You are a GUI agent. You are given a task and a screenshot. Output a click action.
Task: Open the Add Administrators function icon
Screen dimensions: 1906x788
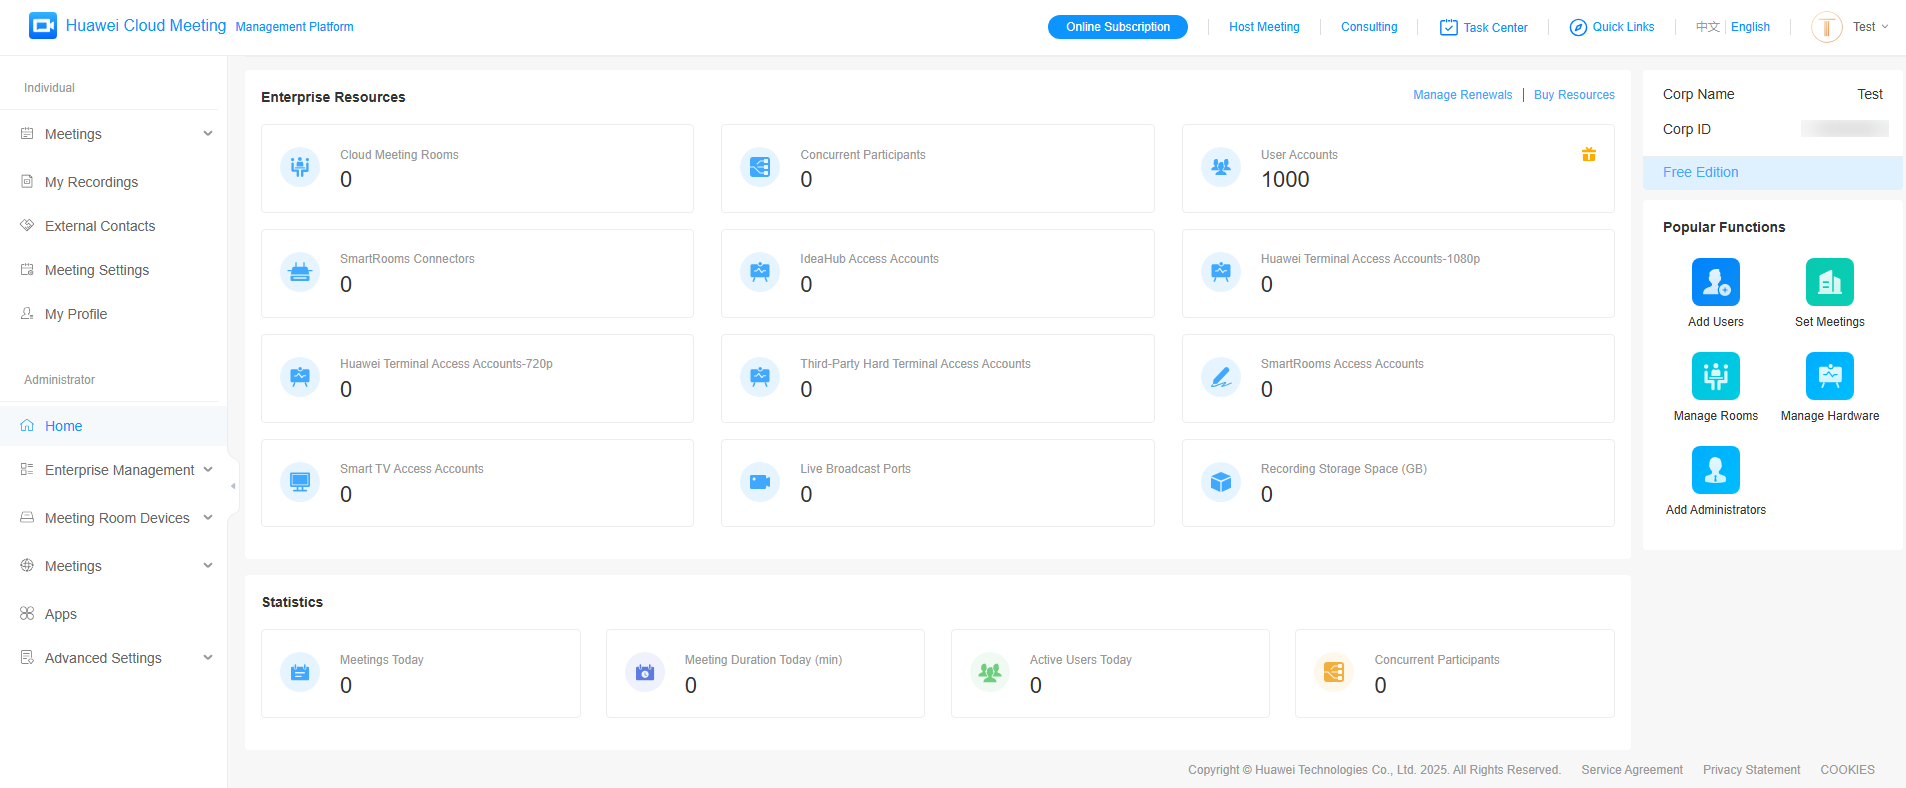[x=1716, y=470]
